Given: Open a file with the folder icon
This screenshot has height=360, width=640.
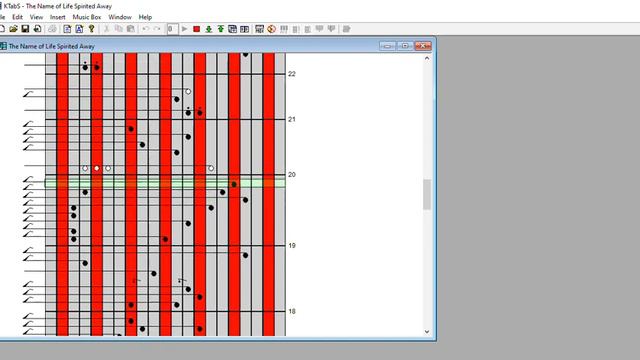Looking at the screenshot, I should (x=13, y=29).
